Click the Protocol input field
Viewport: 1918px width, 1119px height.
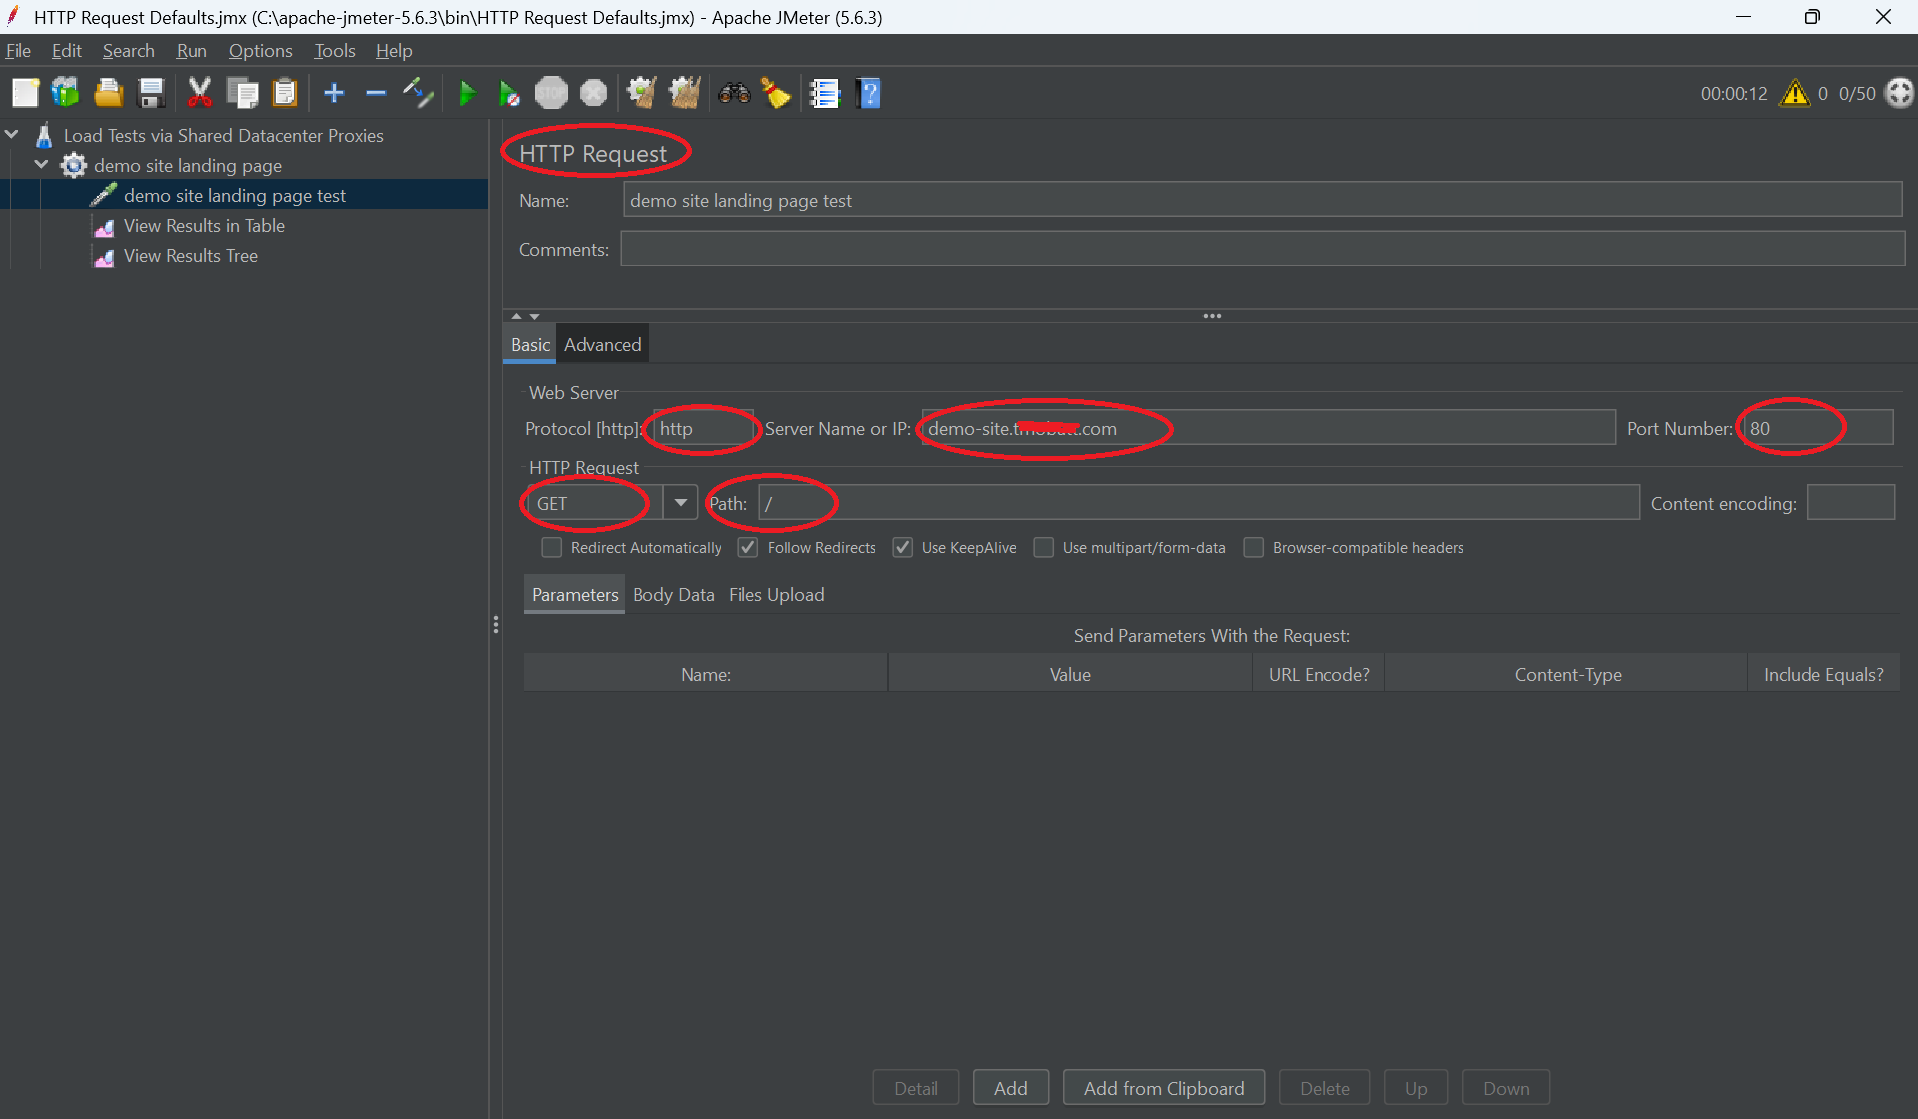703,427
